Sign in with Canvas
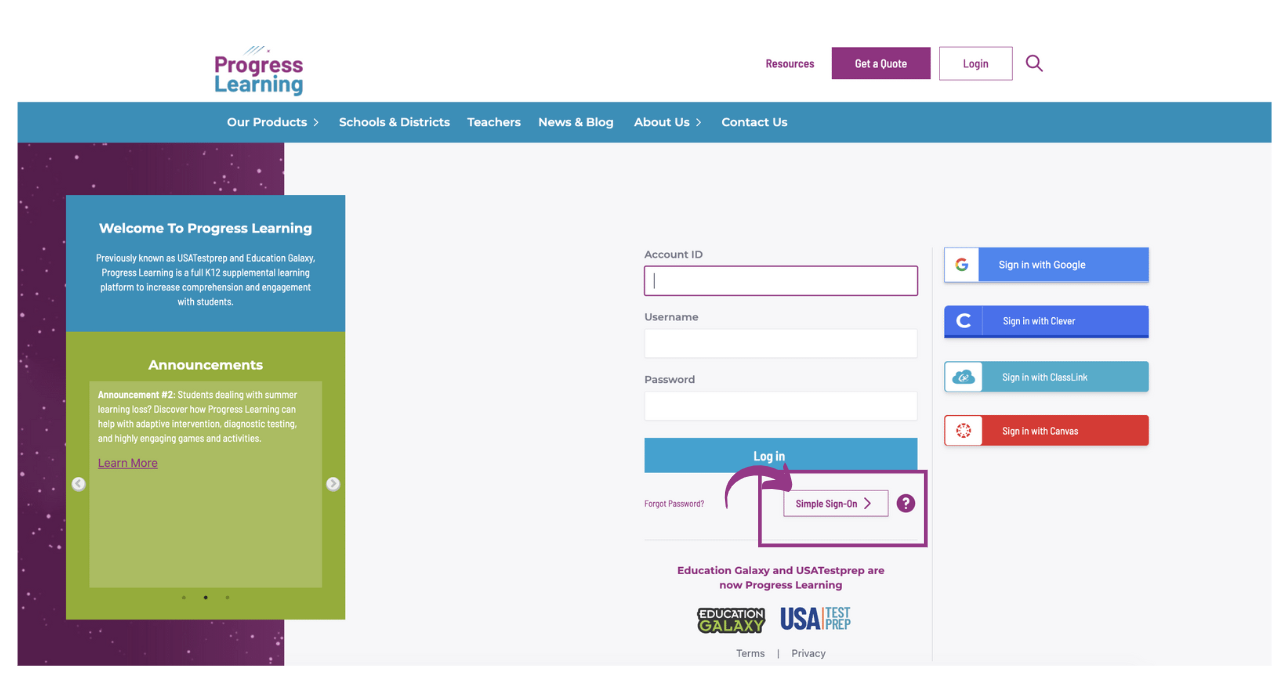1274x678 pixels. [x=1046, y=431]
